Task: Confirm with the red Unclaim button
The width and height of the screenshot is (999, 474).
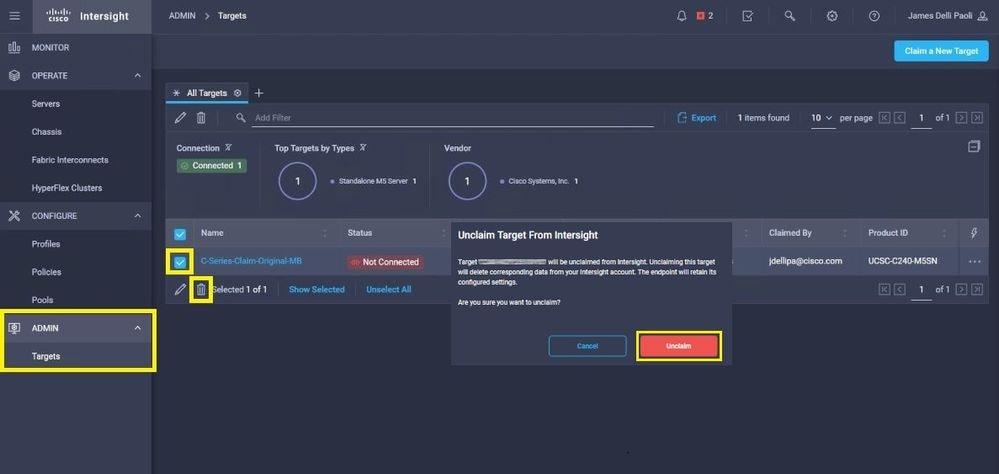Action: (679, 346)
